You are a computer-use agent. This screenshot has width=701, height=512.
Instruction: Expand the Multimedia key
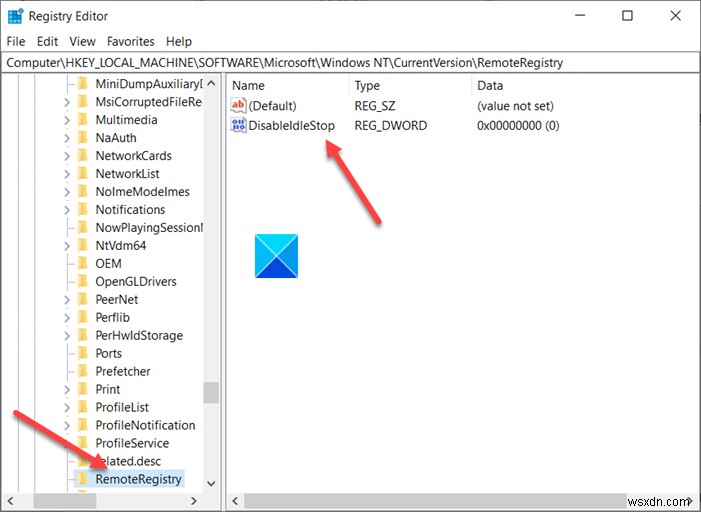67,120
